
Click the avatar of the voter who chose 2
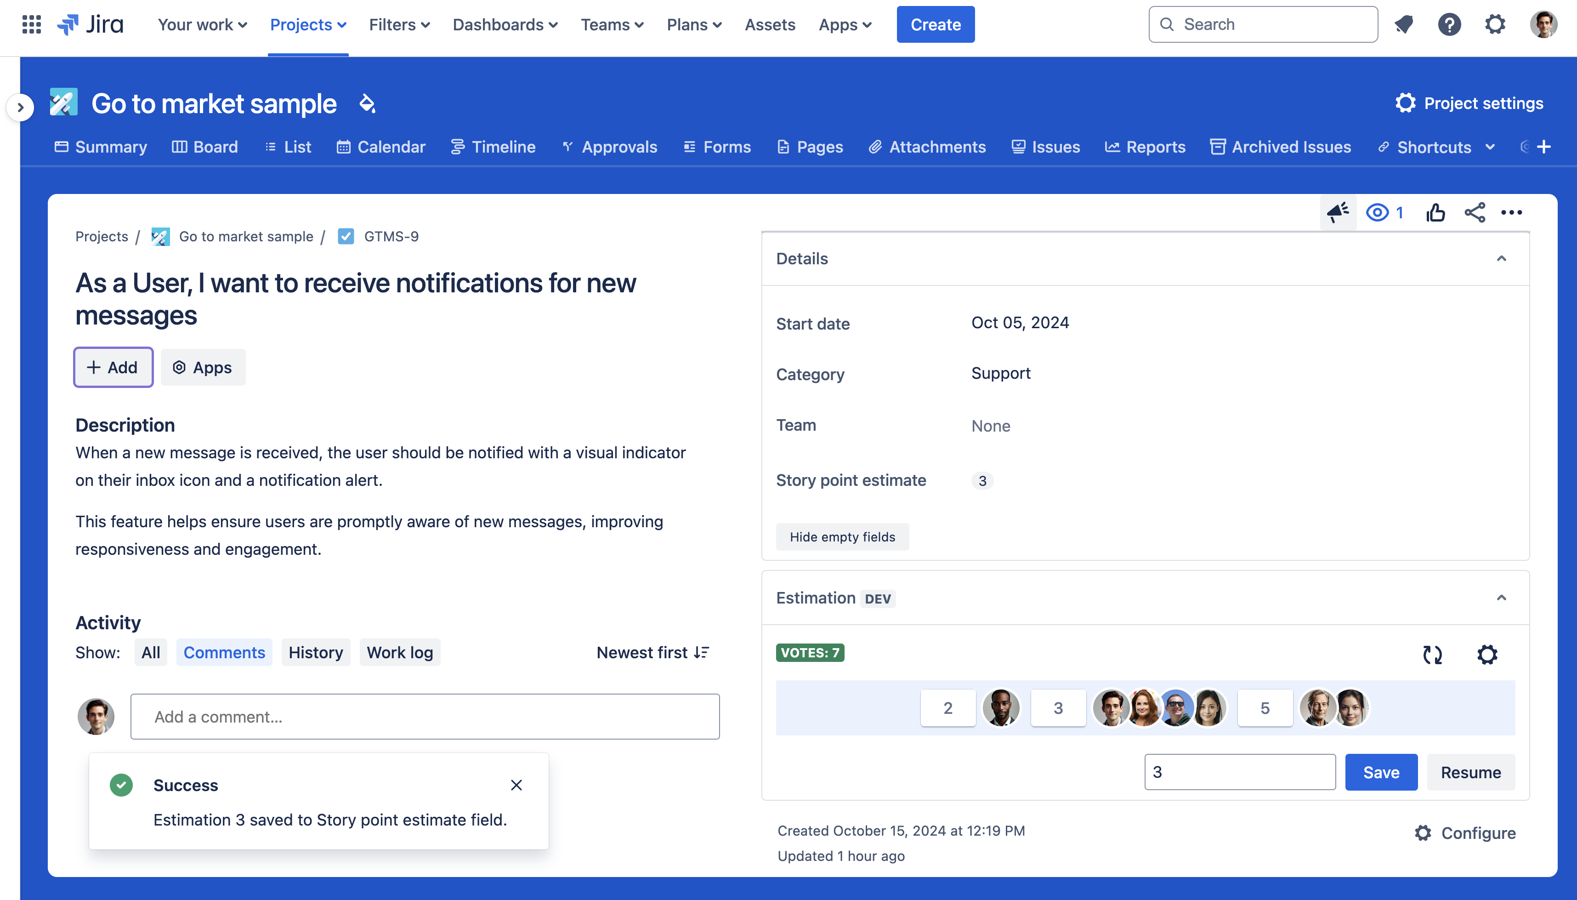tap(1001, 708)
